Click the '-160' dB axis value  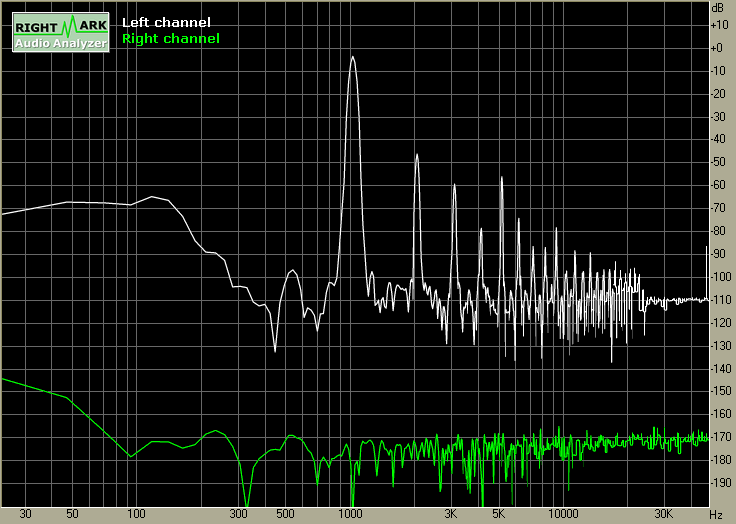pyautogui.click(x=721, y=414)
